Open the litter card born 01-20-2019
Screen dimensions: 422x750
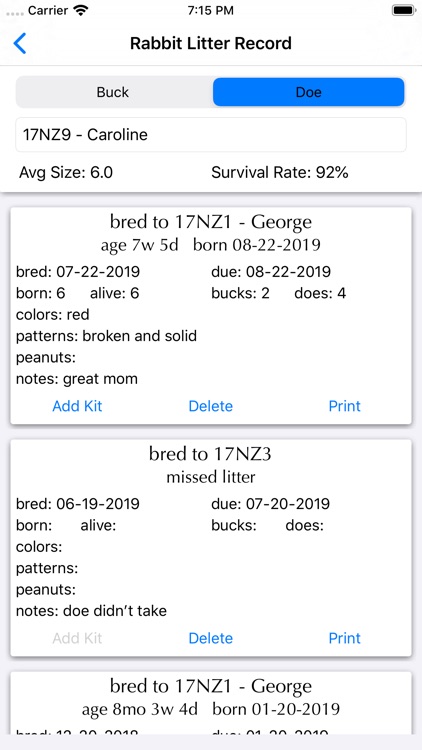pos(211,703)
